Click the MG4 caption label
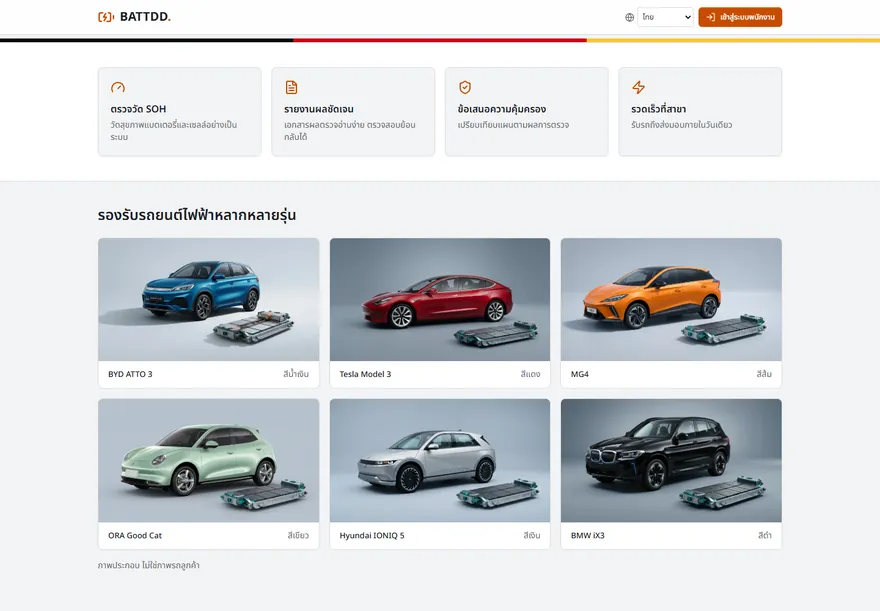This screenshot has height=611, width=880. coord(580,374)
